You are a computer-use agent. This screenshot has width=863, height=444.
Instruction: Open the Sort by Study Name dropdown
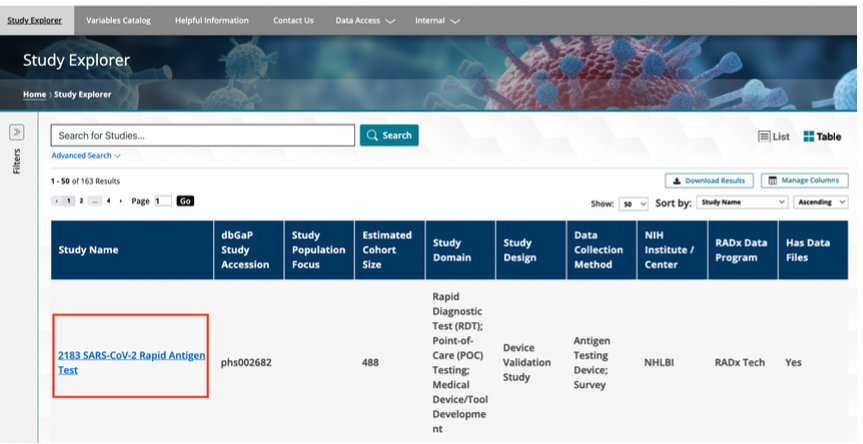pyautogui.click(x=742, y=203)
